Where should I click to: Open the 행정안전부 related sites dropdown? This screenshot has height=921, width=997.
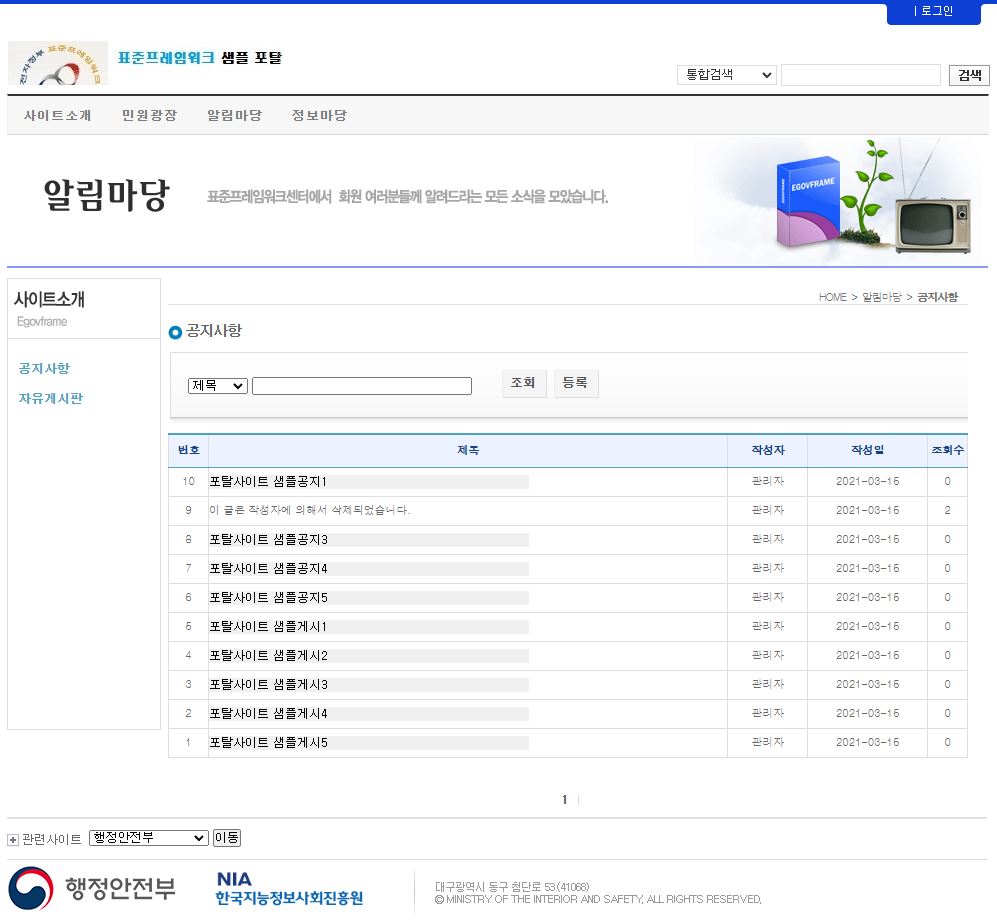click(x=148, y=838)
